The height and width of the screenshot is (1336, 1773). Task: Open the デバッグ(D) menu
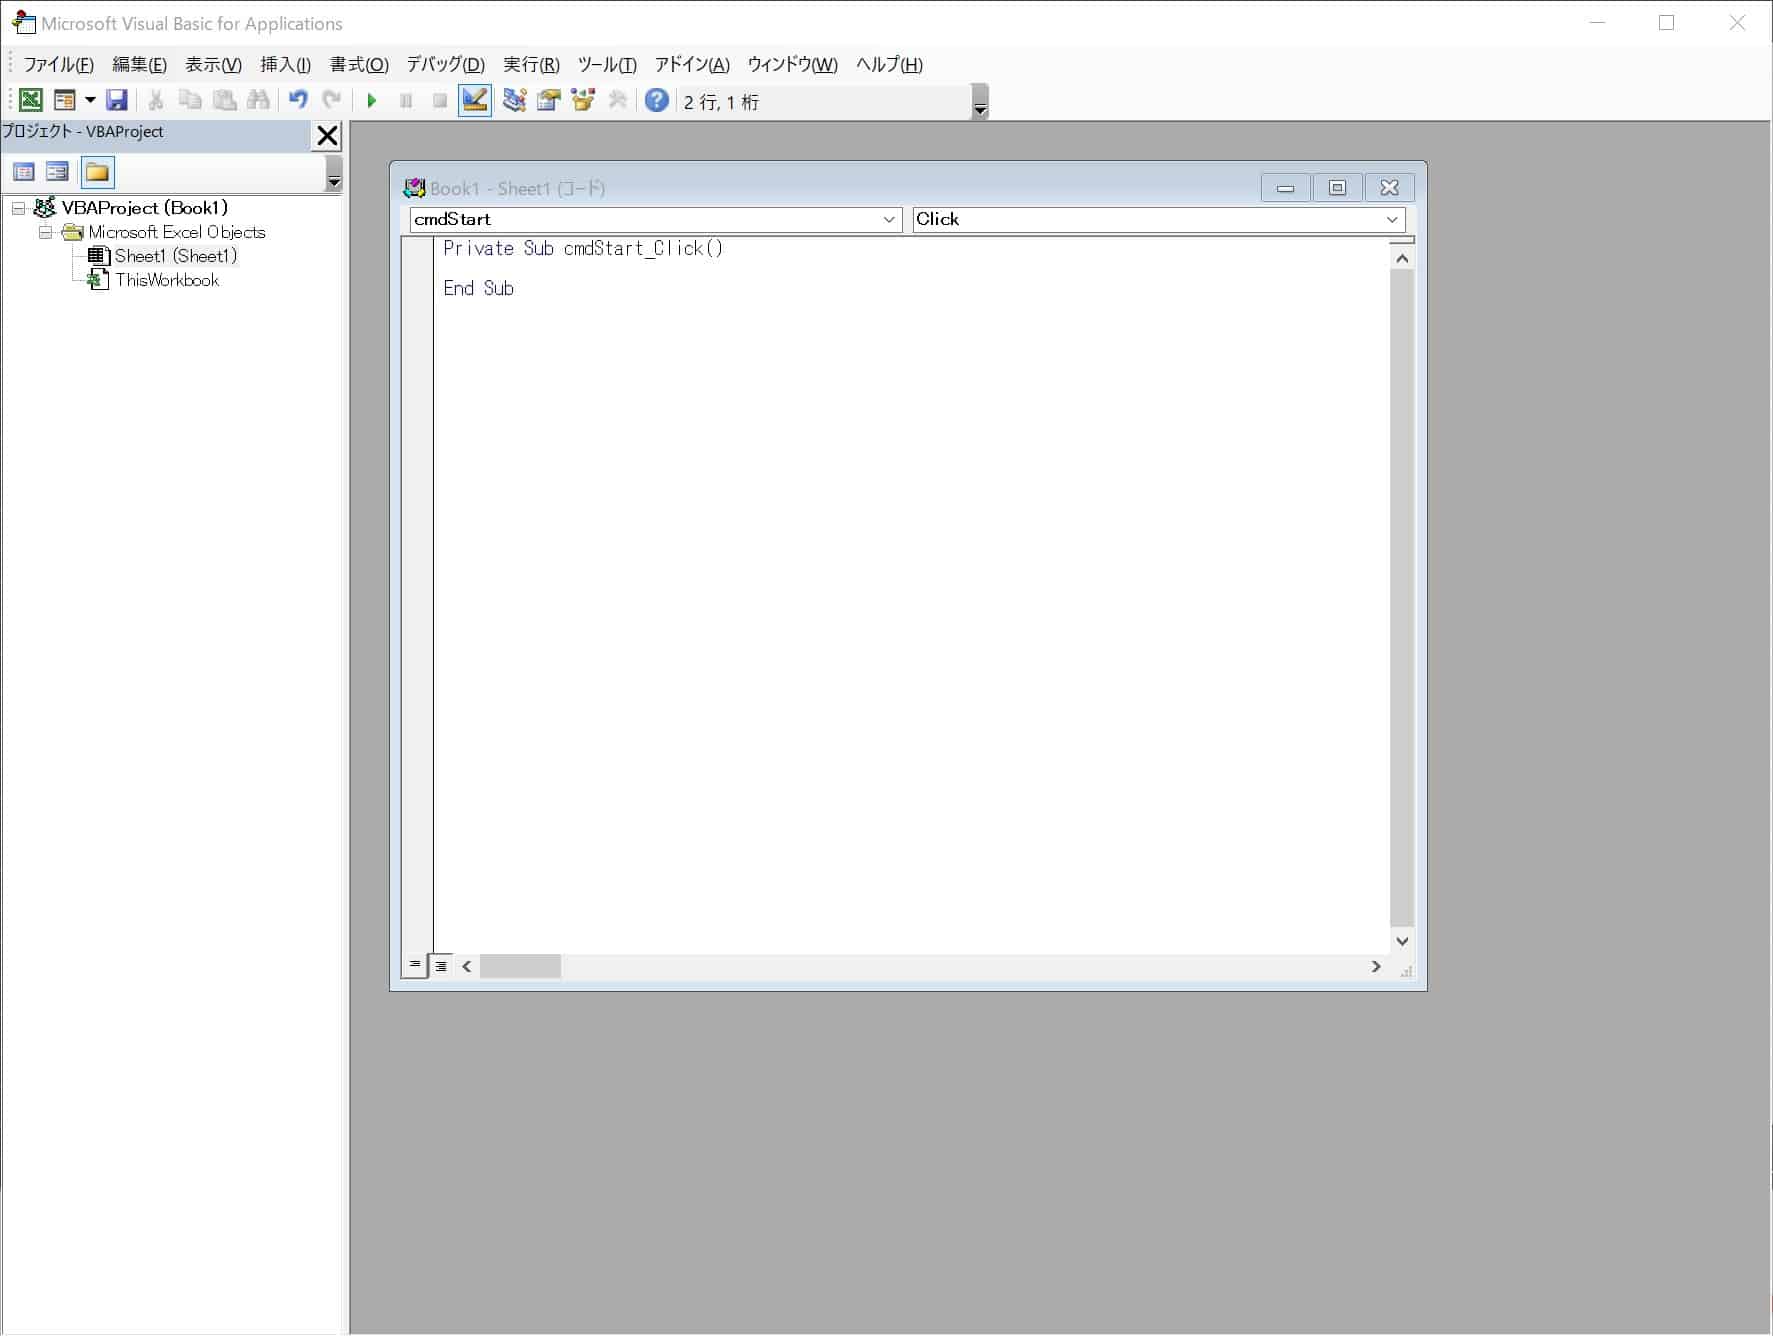445,65
